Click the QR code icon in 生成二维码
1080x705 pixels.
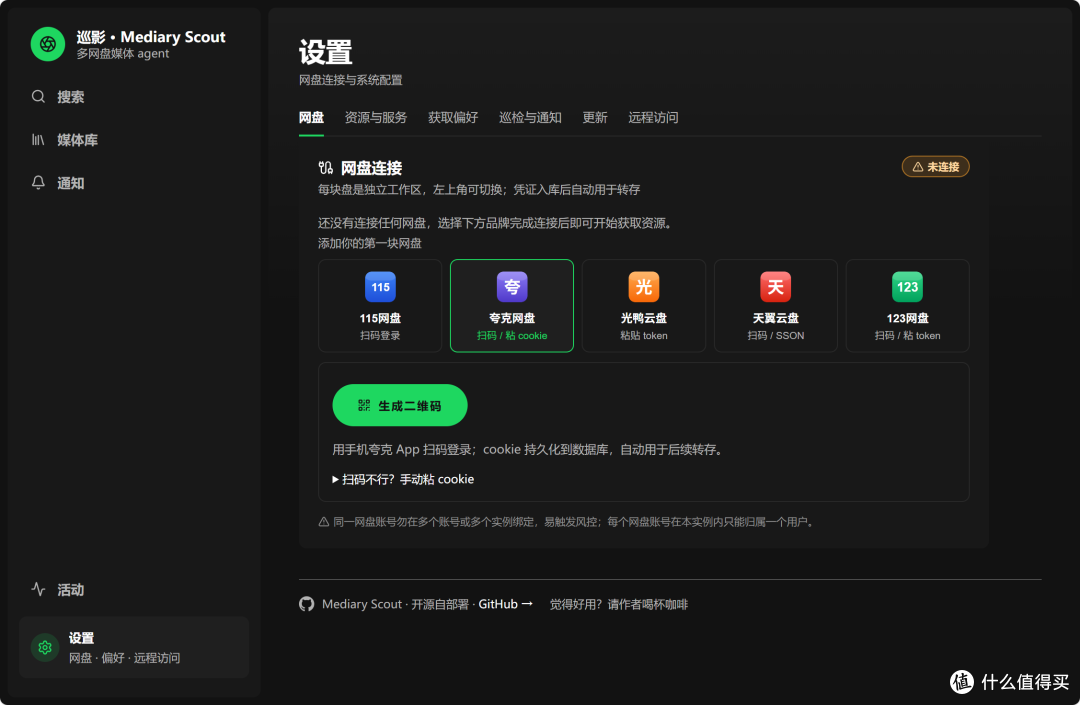364,406
